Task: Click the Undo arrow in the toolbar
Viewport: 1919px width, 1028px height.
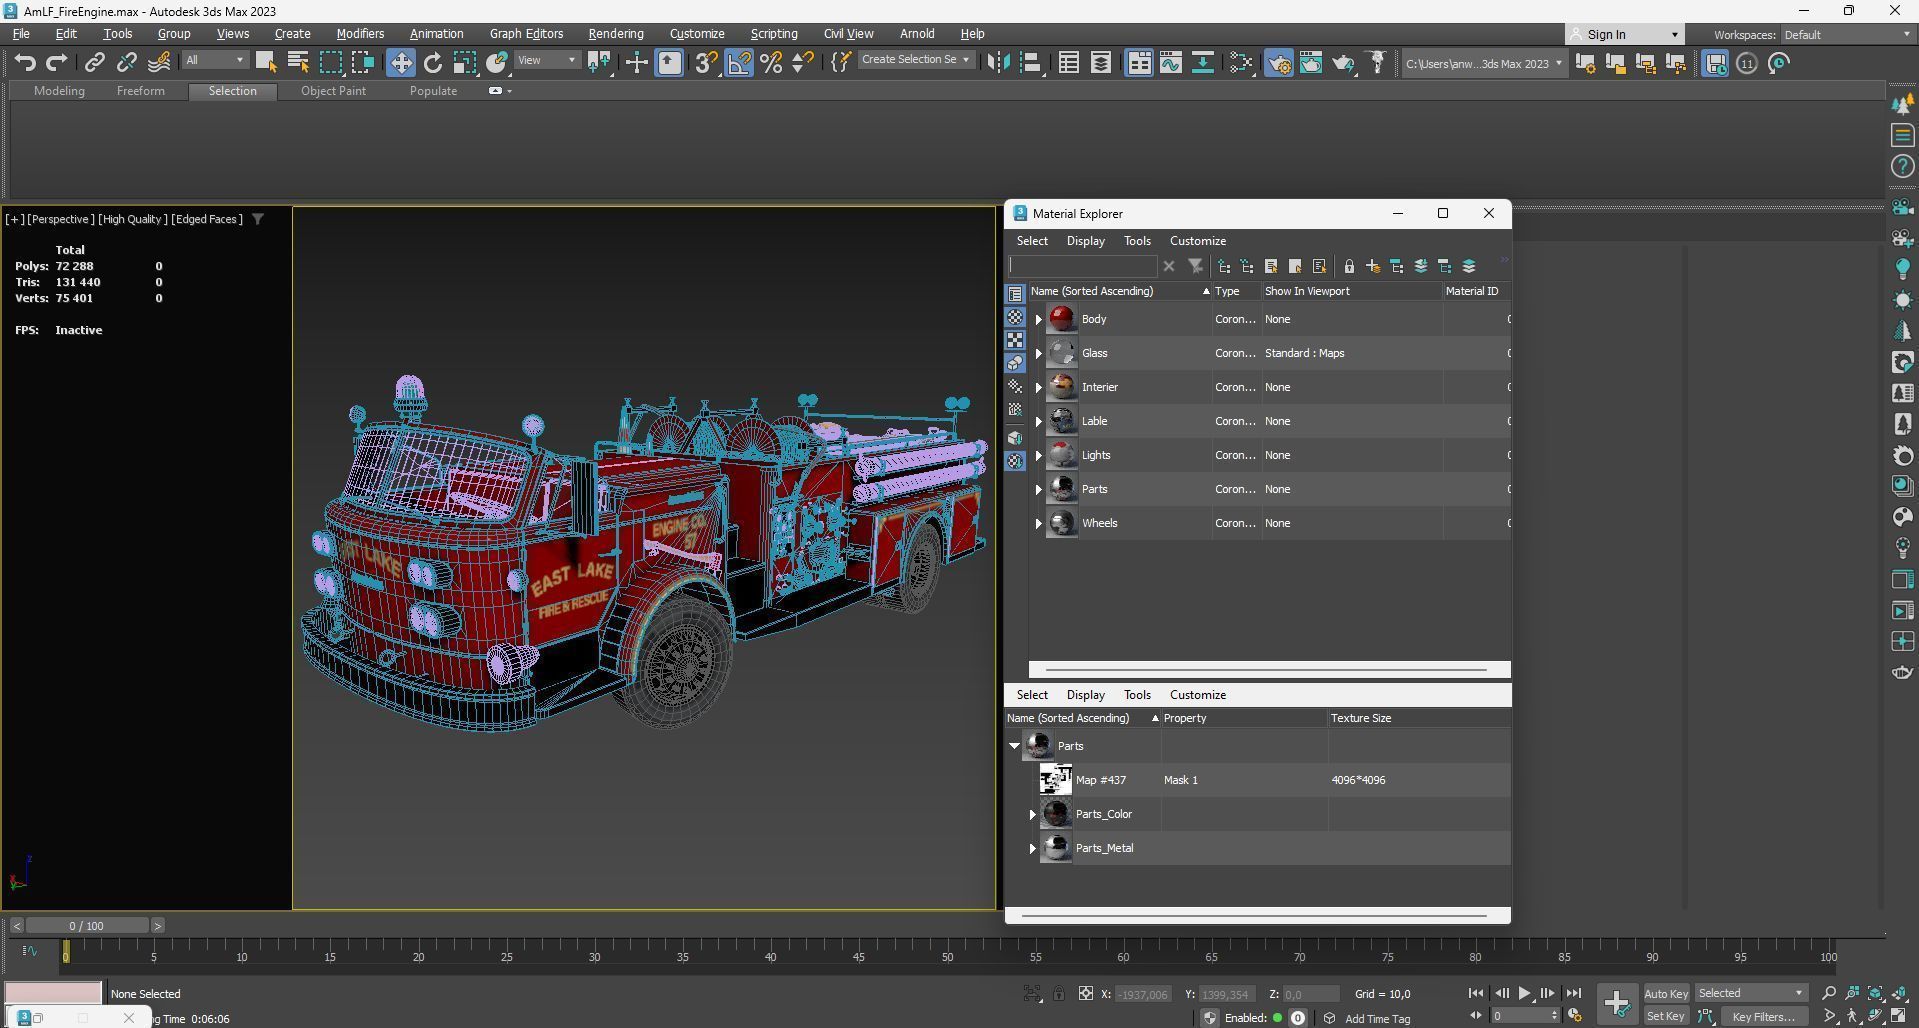Action: (25, 63)
